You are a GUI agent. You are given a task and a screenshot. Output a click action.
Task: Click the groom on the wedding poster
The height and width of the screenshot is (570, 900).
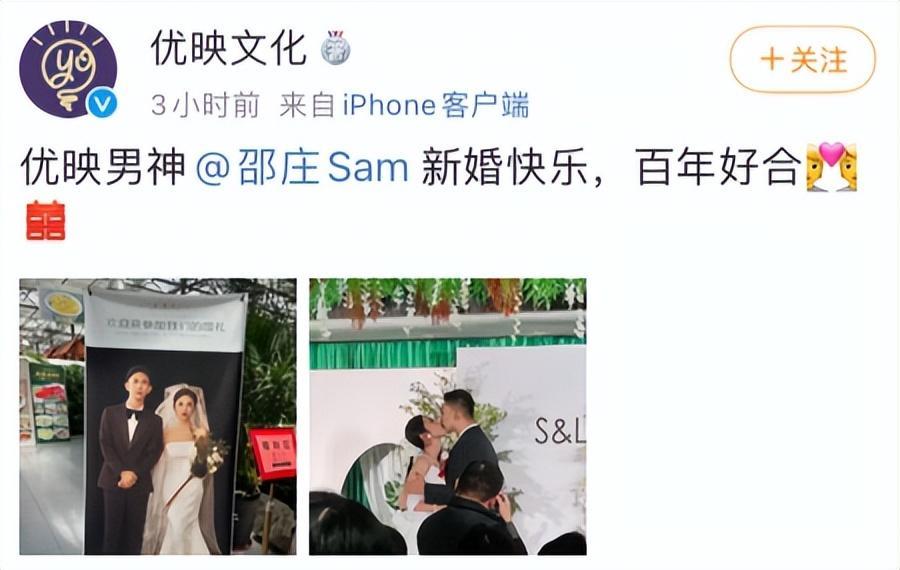[129, 459]
